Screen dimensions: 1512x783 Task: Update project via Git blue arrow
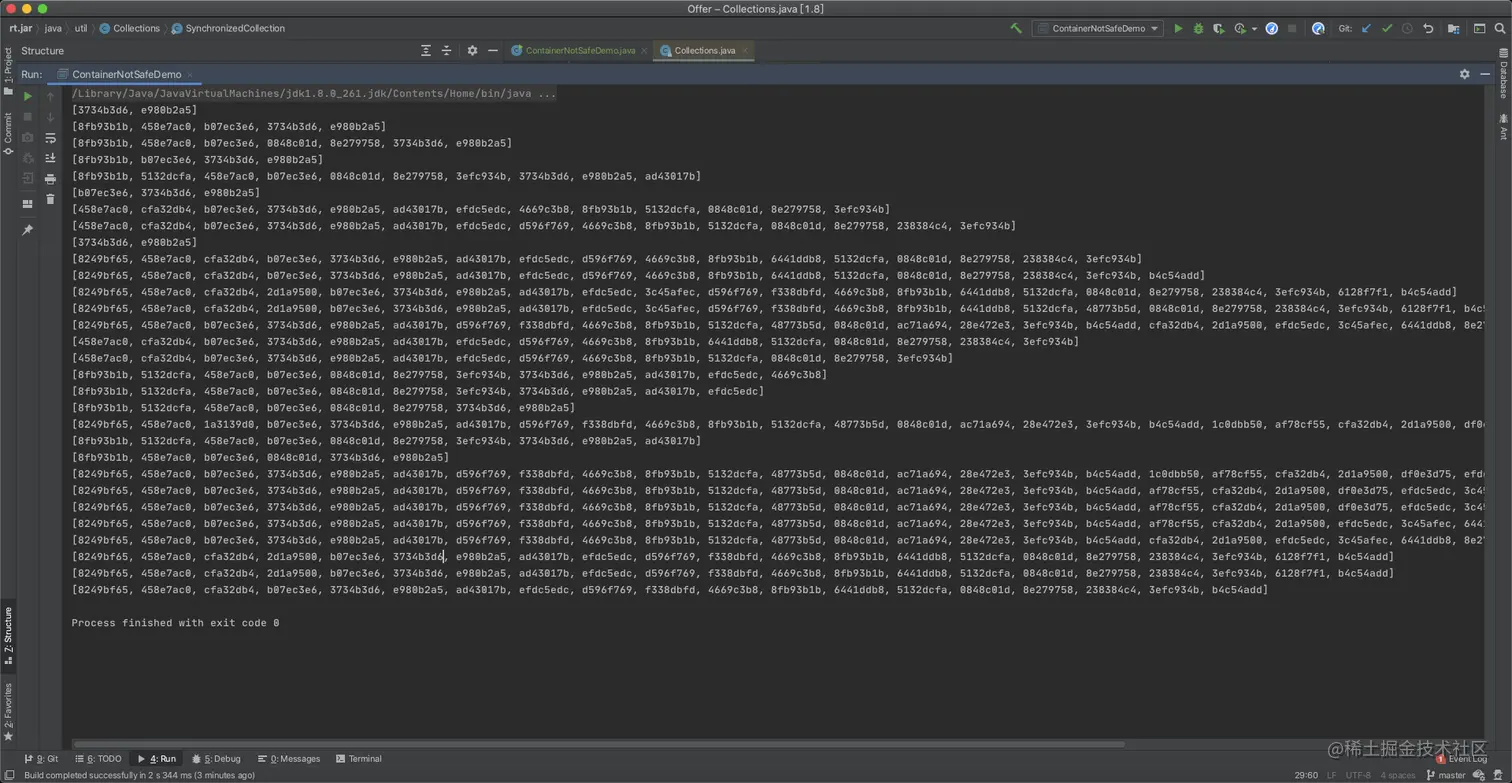click(1366, 29)
